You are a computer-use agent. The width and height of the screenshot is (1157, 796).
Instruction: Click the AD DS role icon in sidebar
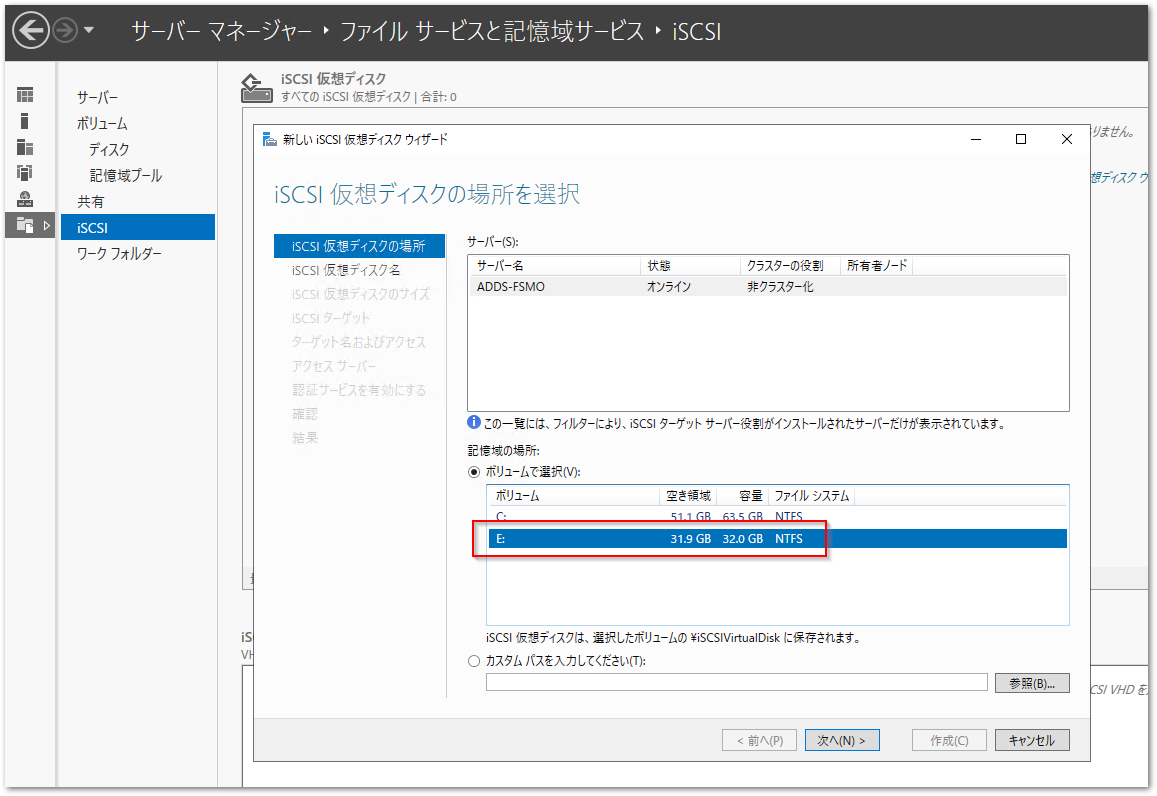[x=25, y=173]
